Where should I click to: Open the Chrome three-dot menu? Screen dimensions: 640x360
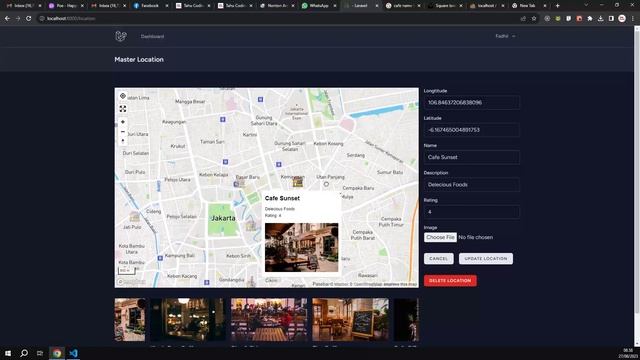pos(633,18)
